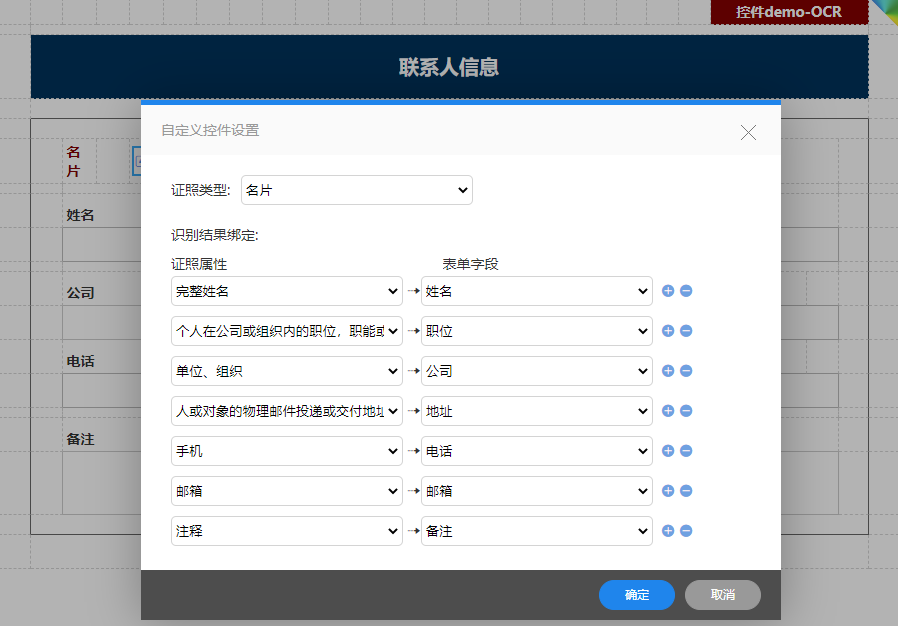Click the 自定义控件设置 dialog title
Screen dimensions: 898x626
(x=210, y=131)
